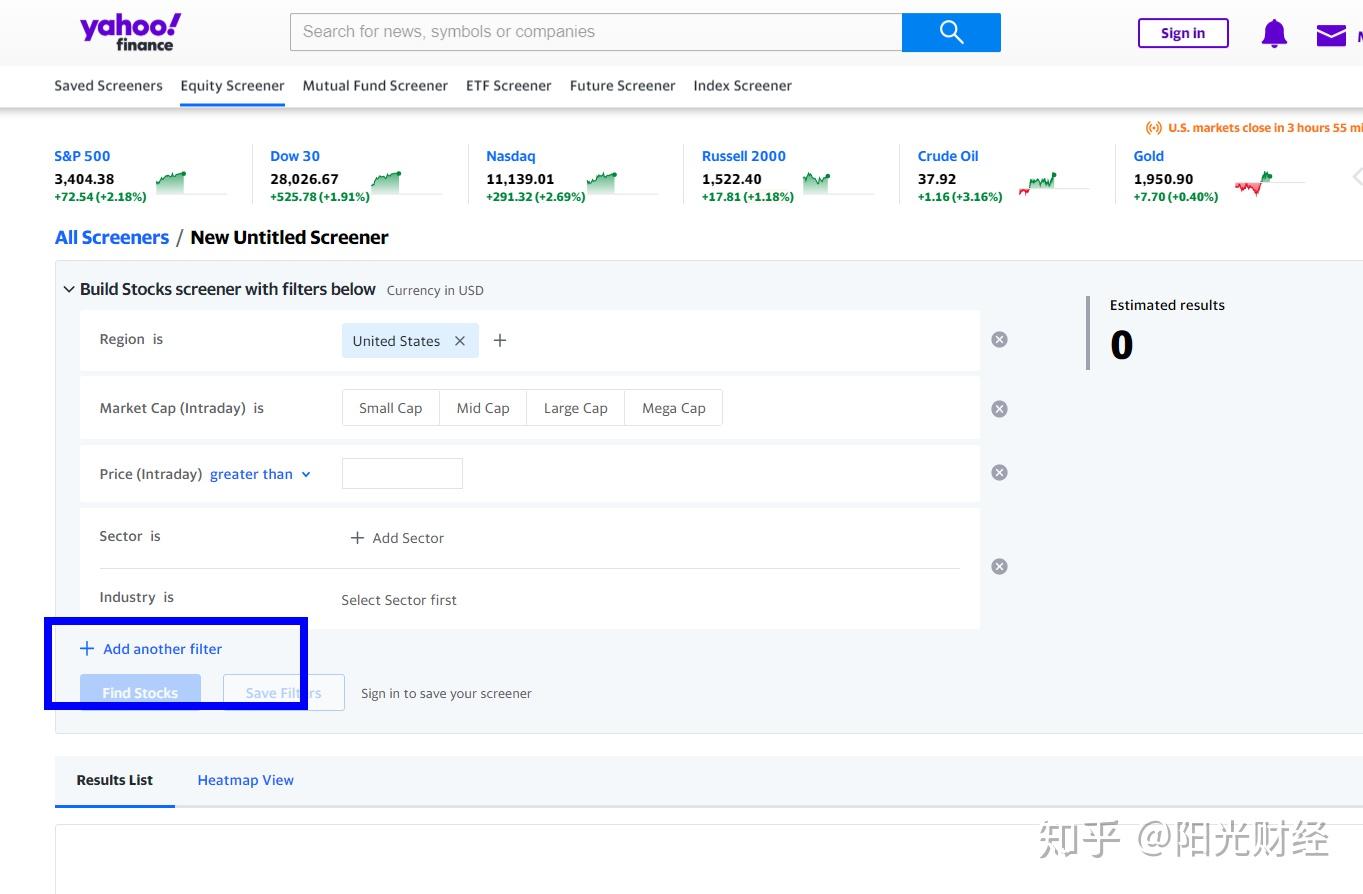Collapse the Build Stocks screener section
The height and width of the screenshot is (894, 1363).
click(69, 290)
